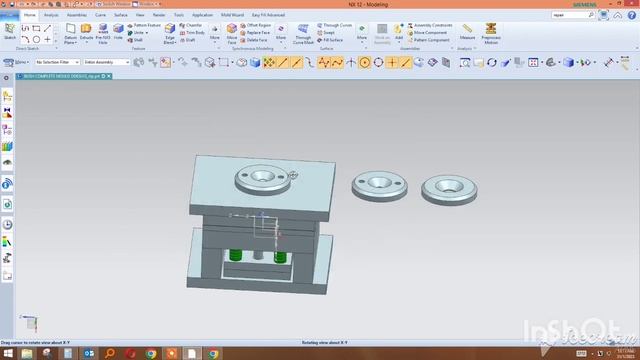Click the Rotate view icon

click(x=492, y=62)
